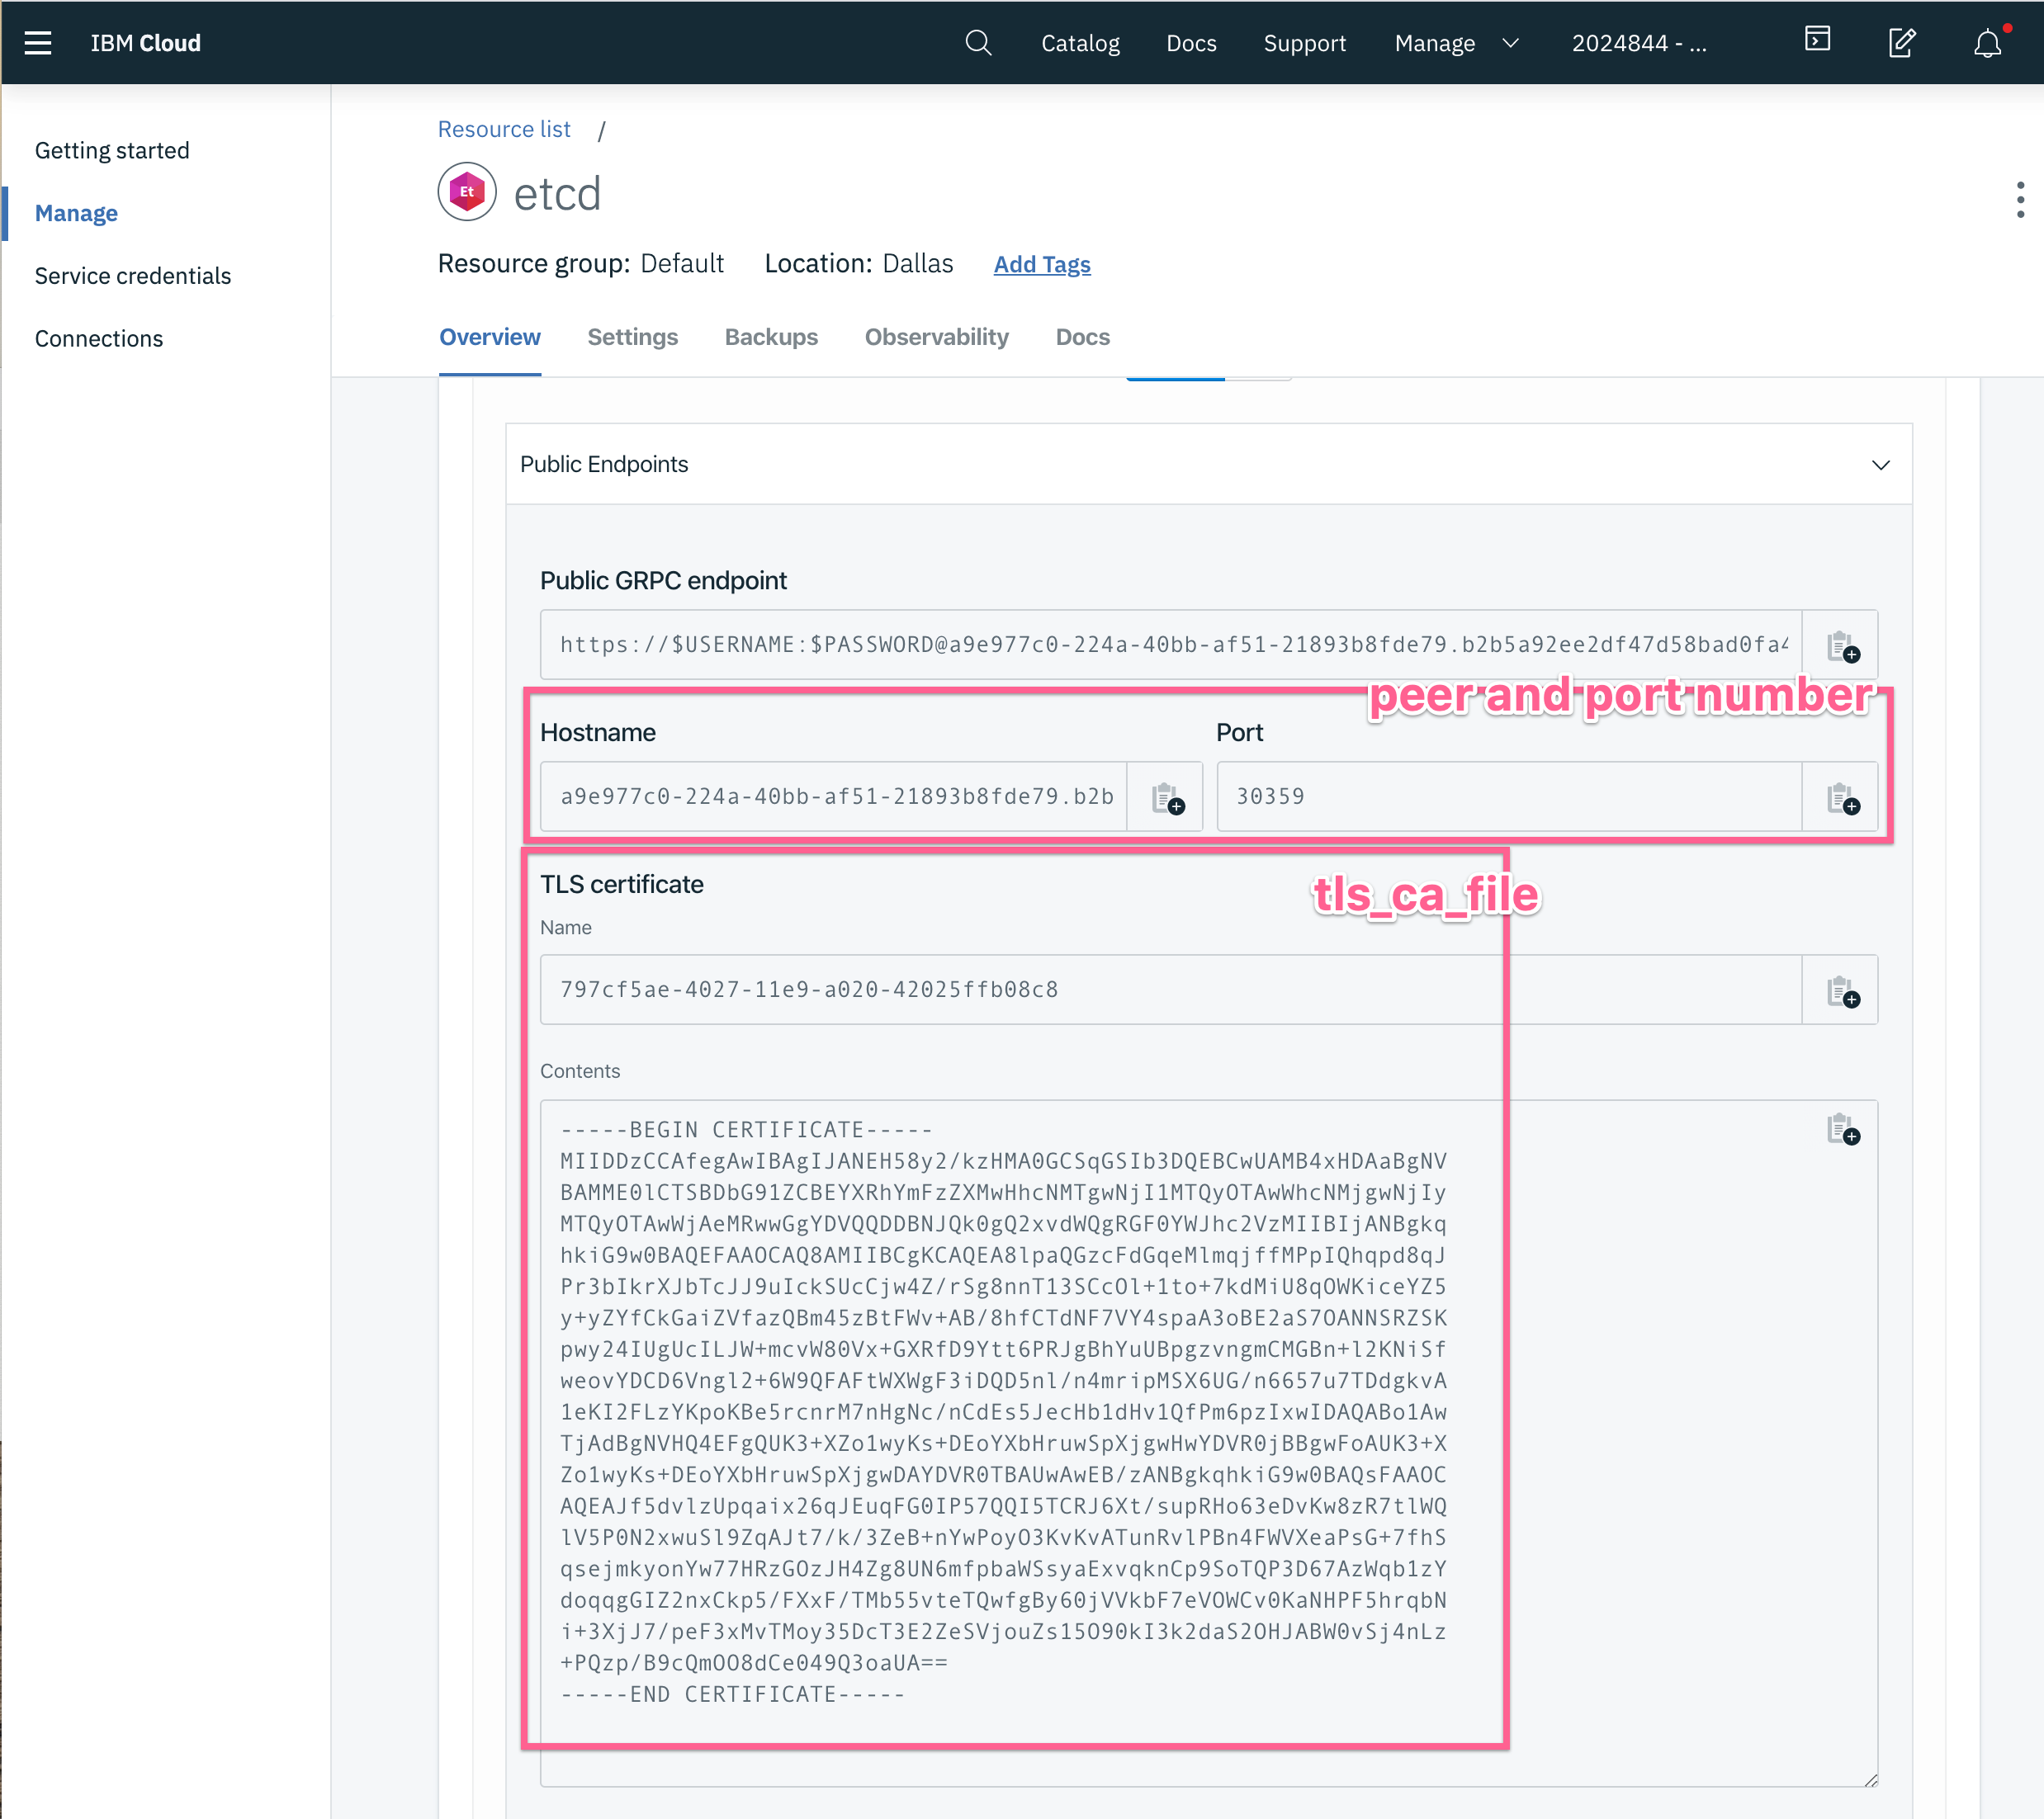2044x1819 pixels.
Task: Go back via the Resource list breadcrumb
Action: click(503, 128)
